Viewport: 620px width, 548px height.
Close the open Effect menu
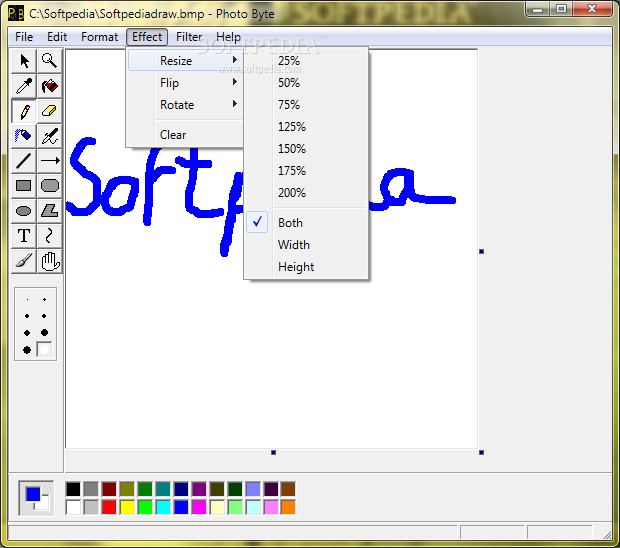click(x=147, y=37)
